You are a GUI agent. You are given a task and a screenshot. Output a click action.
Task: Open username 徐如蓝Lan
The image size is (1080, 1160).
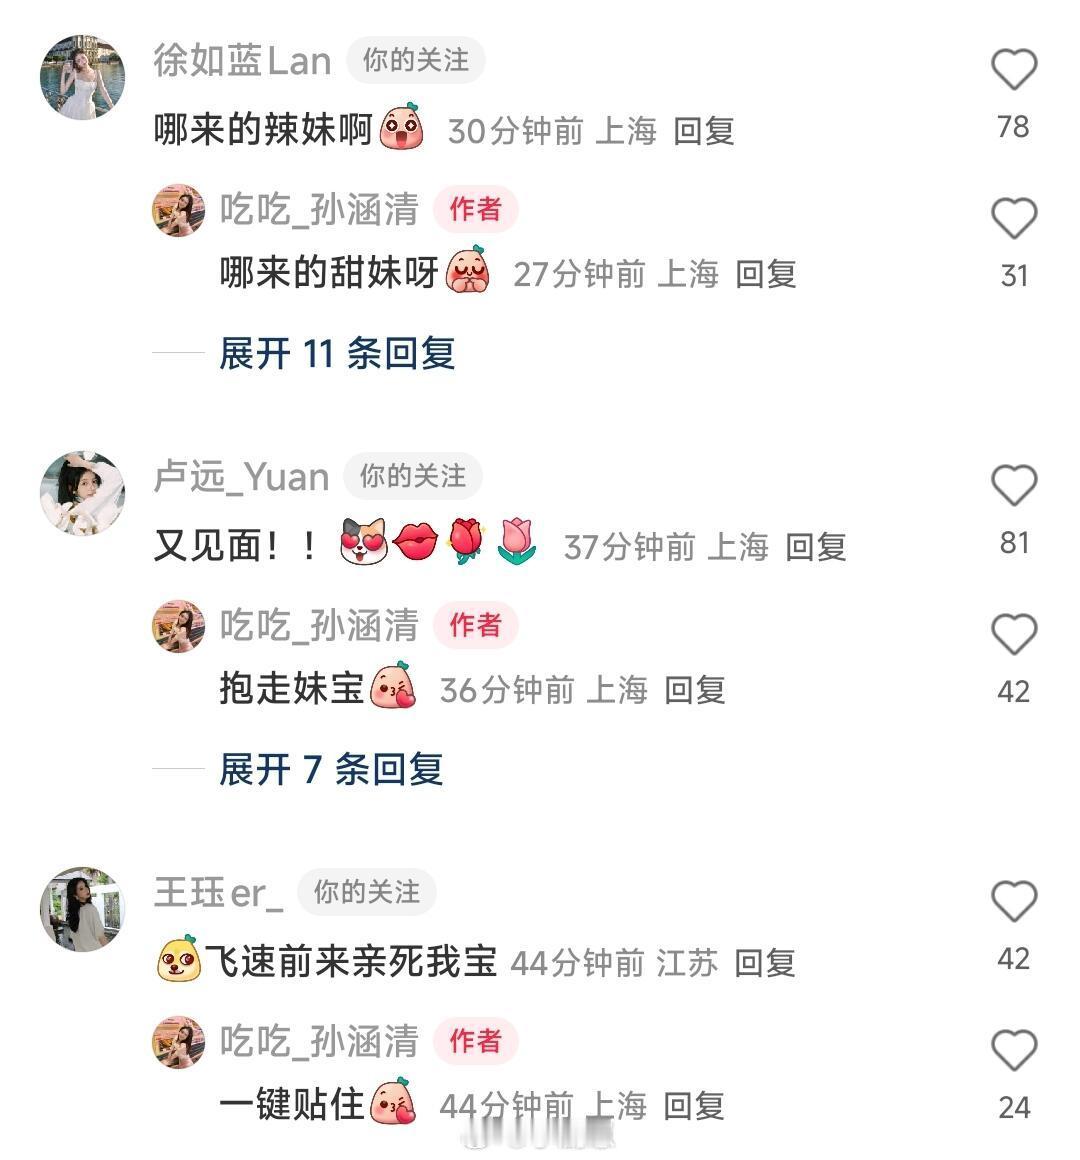(x=242, y=61)
